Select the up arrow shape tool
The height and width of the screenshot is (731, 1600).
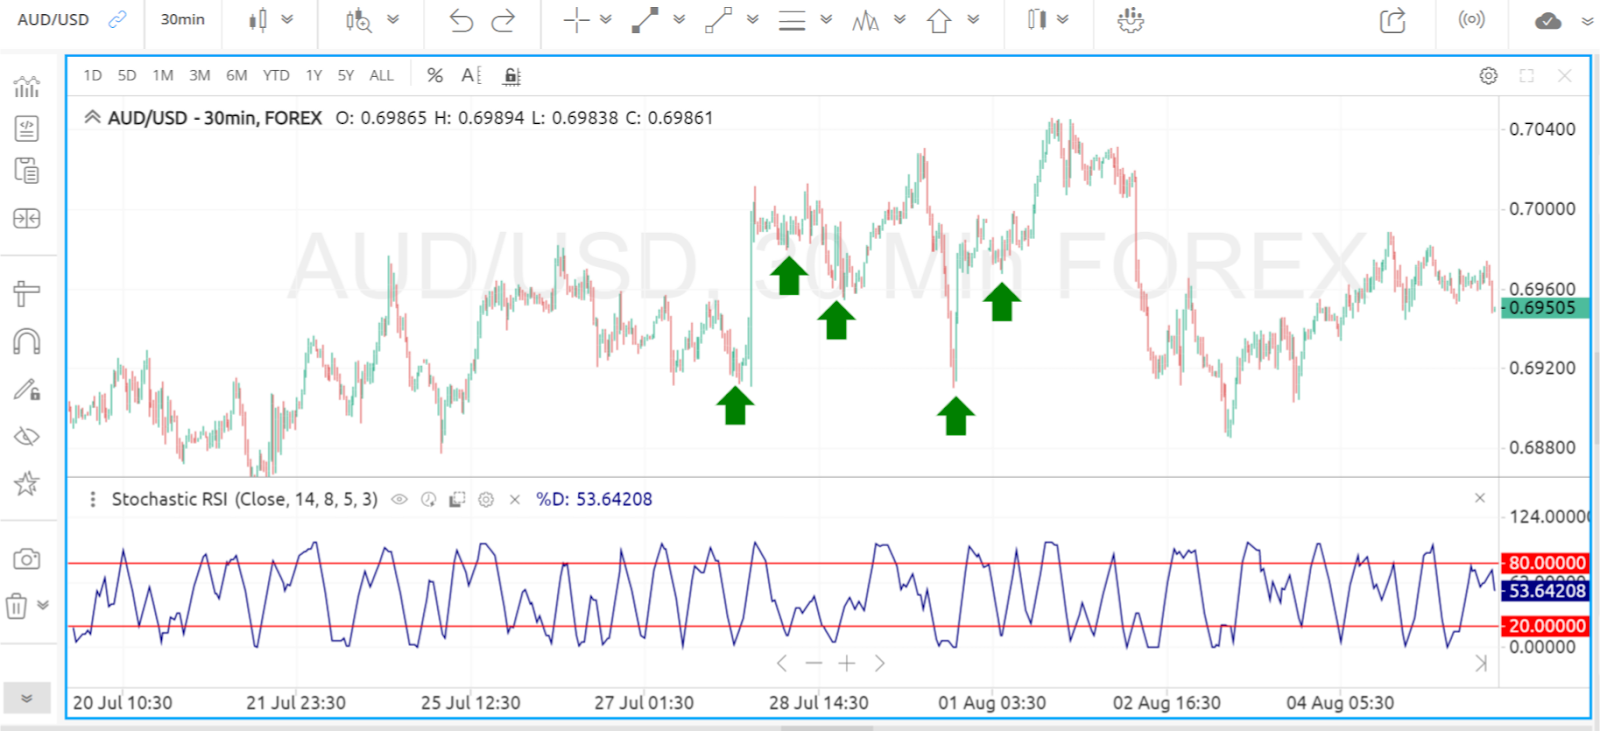point(939,20)
